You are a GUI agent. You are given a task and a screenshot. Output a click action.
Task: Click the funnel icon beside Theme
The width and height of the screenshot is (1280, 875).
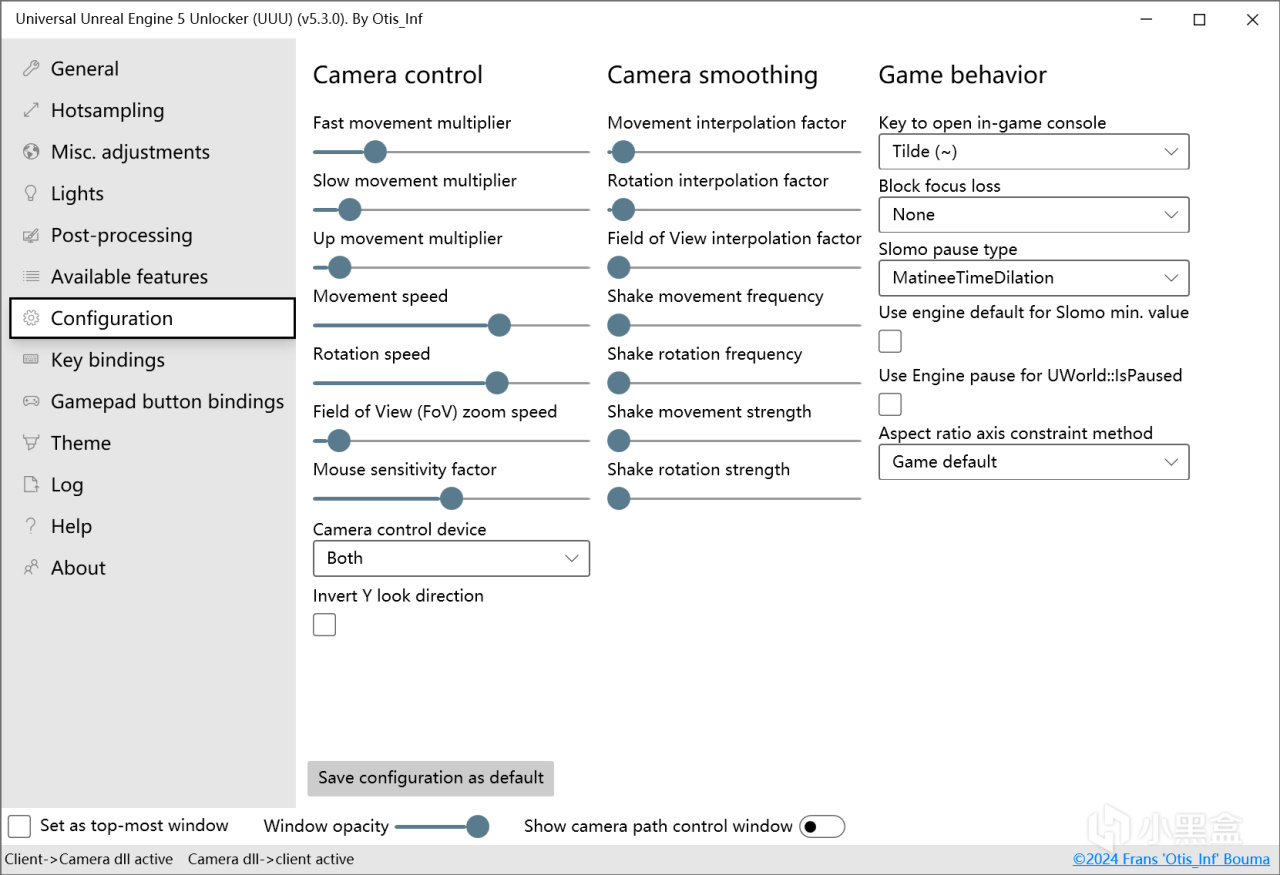(31, 443)
